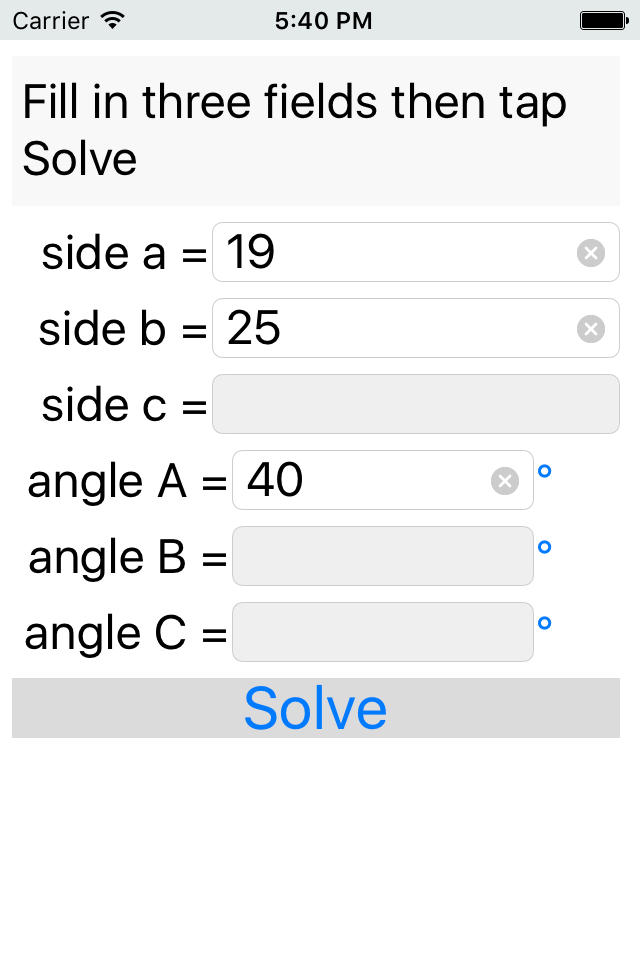The width and height of the screenshot is (640, 960).
Task: Tap the Solve button
Action: pos(316,708)
